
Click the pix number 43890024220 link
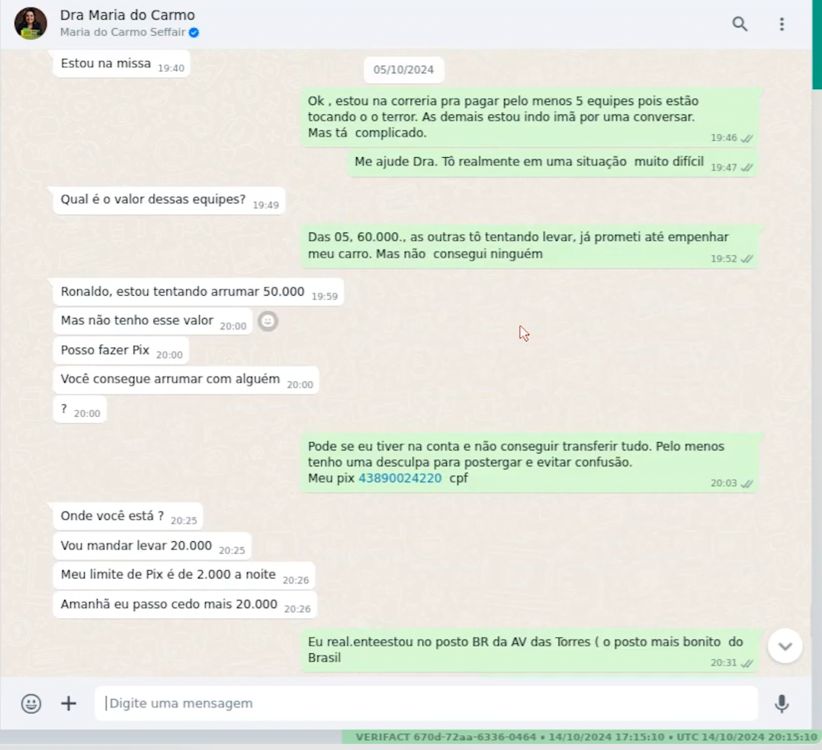400,478
